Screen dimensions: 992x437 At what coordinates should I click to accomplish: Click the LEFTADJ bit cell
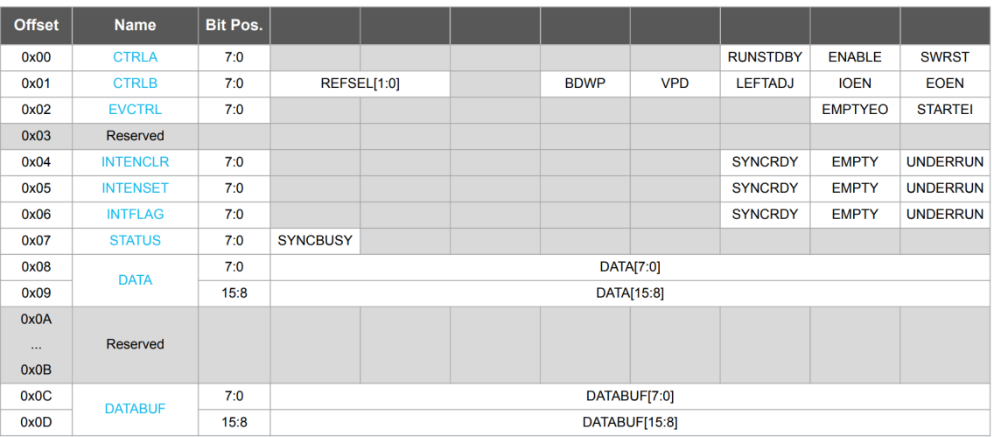(x=765, y=83)
